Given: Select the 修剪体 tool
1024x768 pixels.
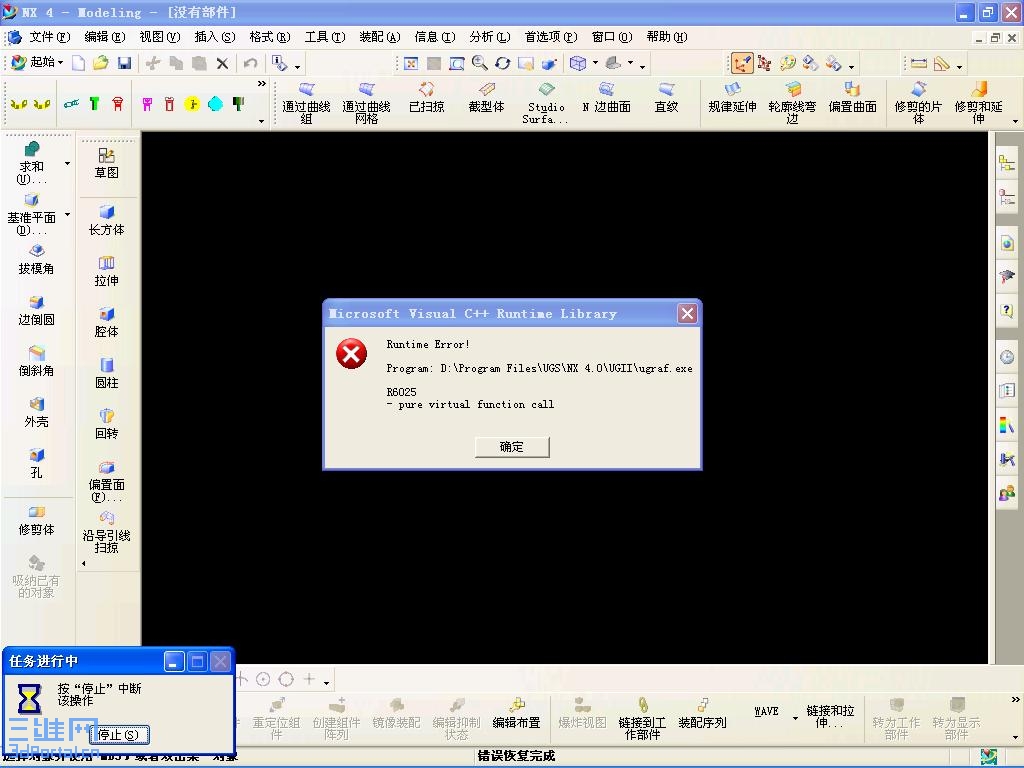Looking at the screenshot, I should coord(37,521).
